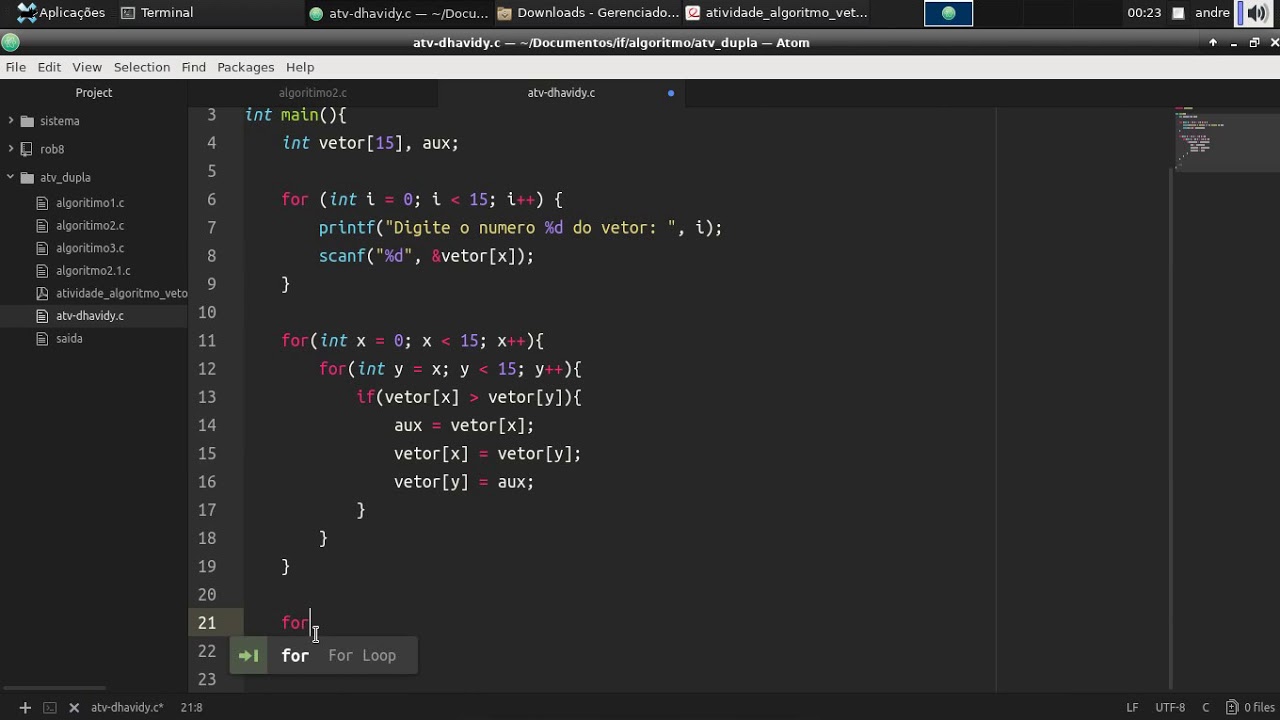Click the tree view horizontal scrollbar
The image size is (1280, 720).
[53, 688]
